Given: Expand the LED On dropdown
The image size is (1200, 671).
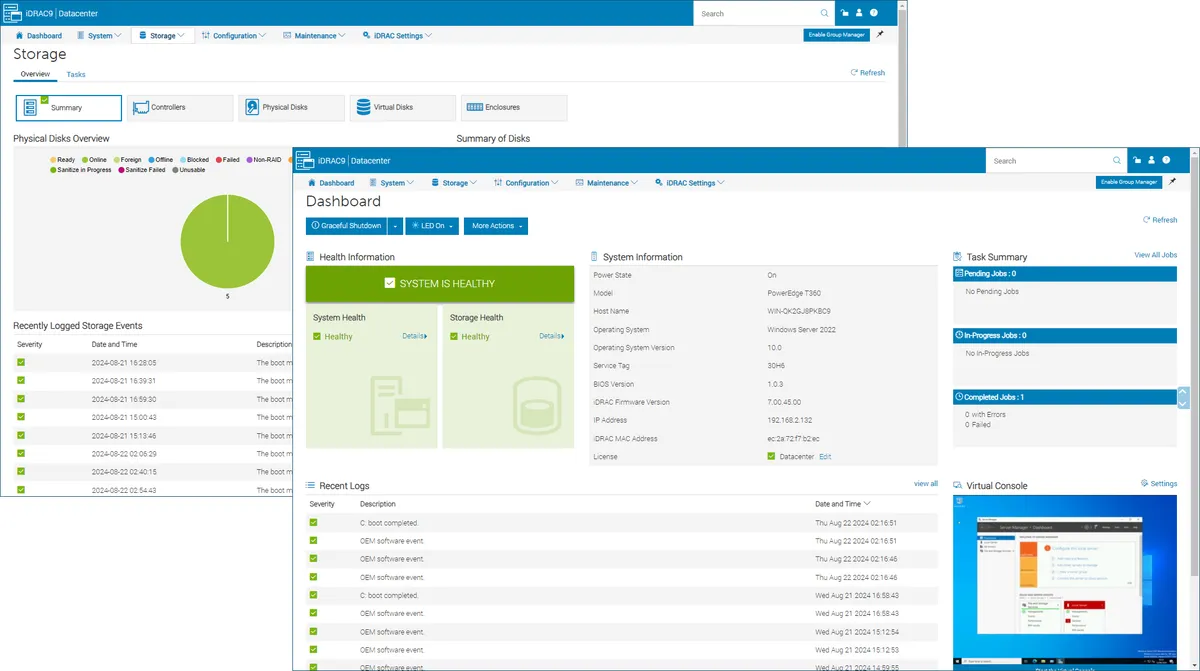Looking at the screenshot, I should tap(433, 226).
